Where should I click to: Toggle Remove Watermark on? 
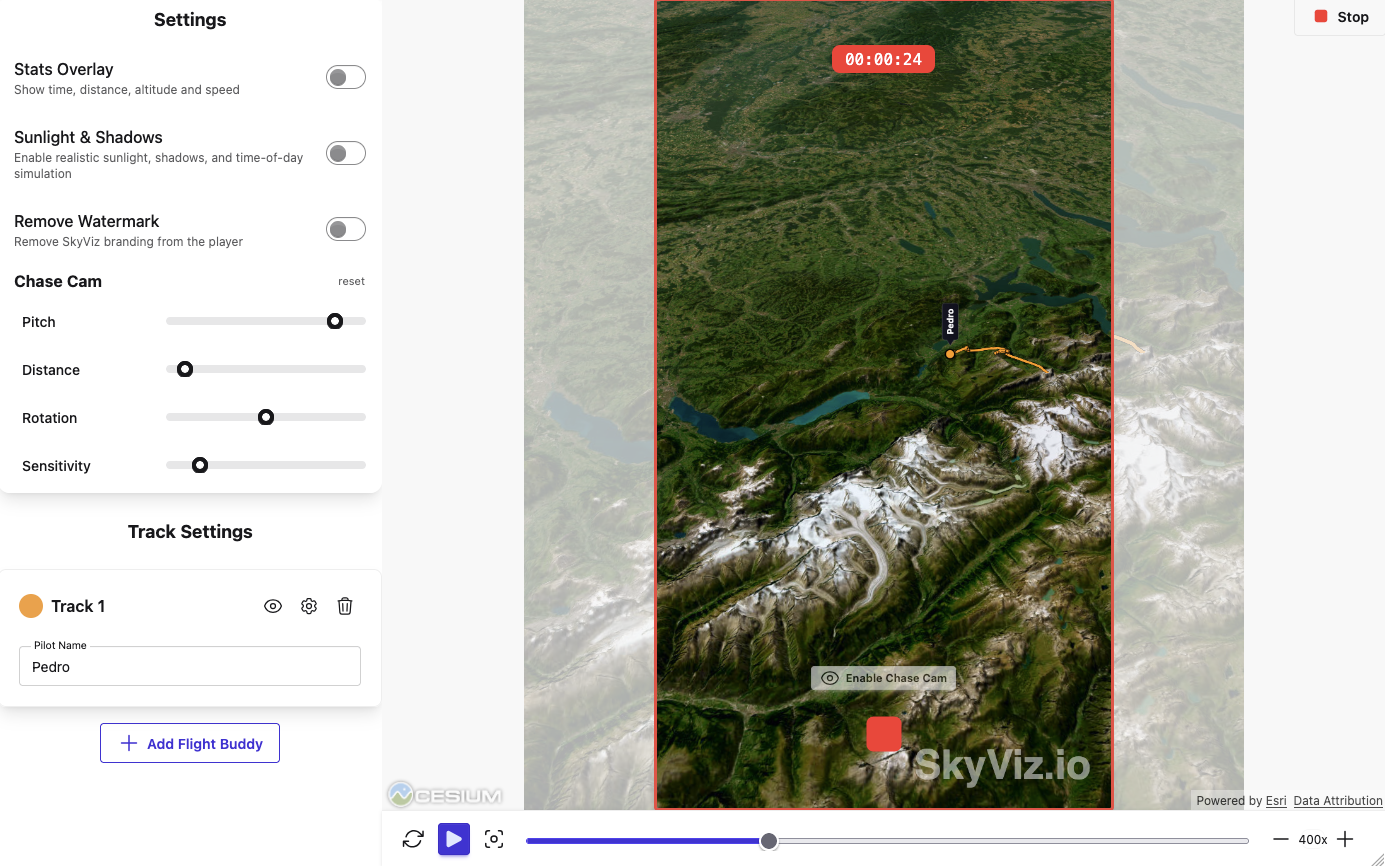pos(345,228)
